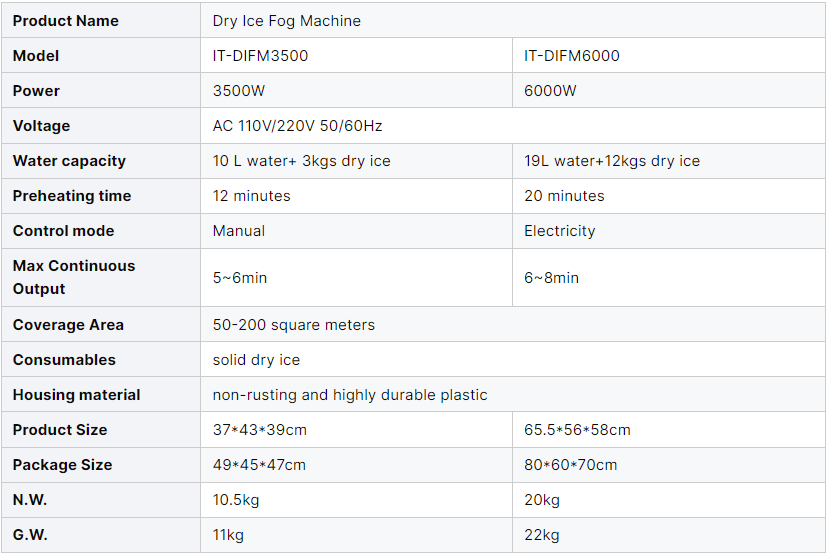Select the 10 L water+ 3kgs dry ice cell
This screenshot has width=828, height=555.
302,161
